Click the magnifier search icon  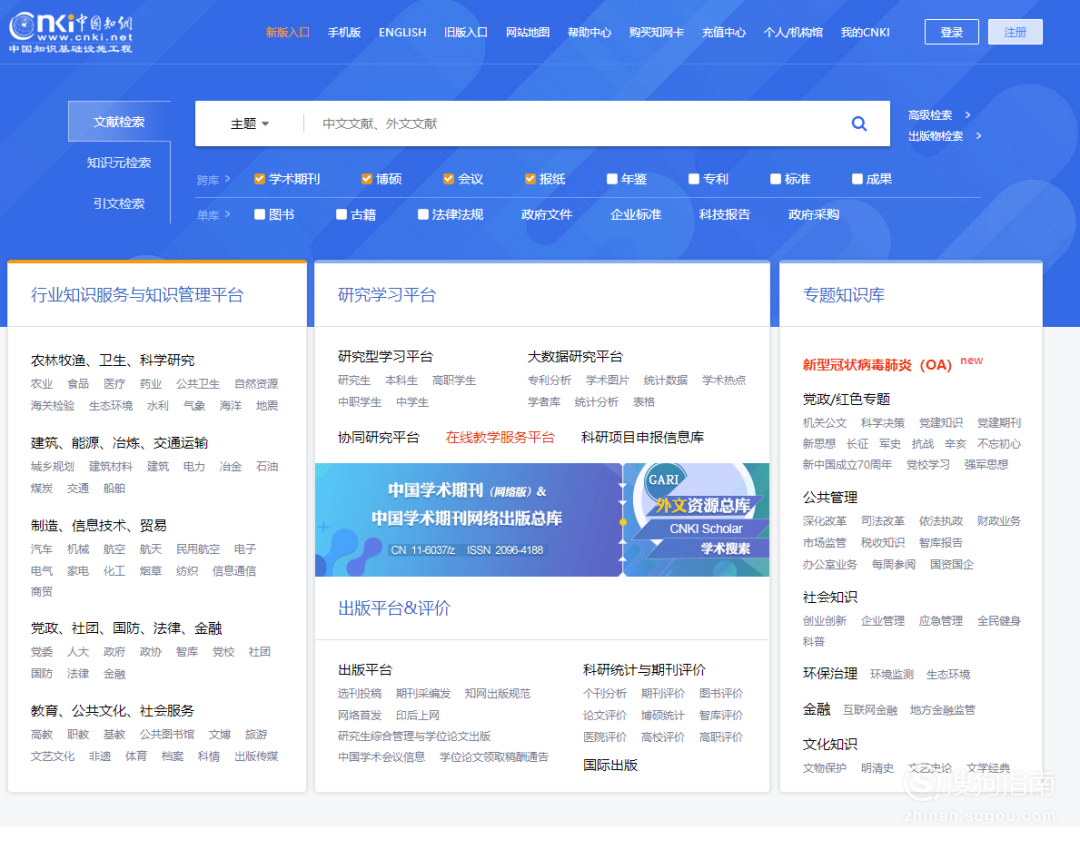point(859,124)
